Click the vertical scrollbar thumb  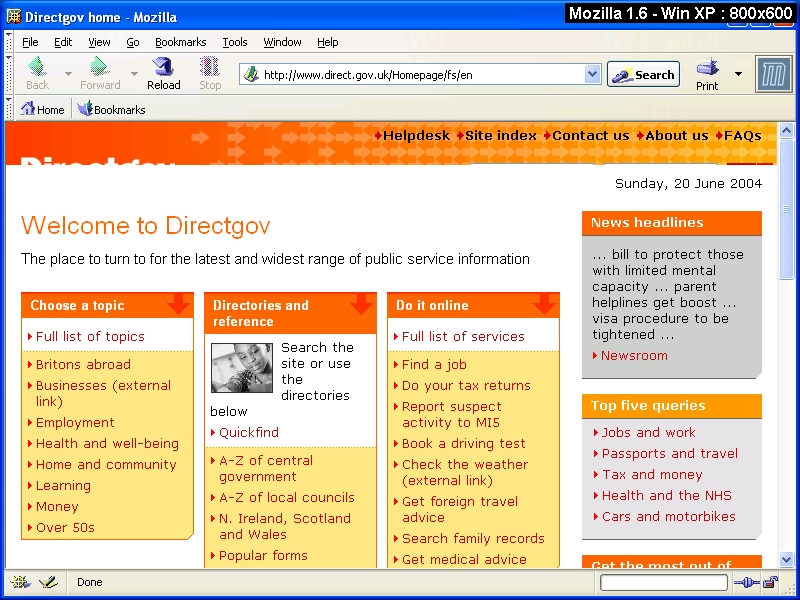click(x=786, y=209)
